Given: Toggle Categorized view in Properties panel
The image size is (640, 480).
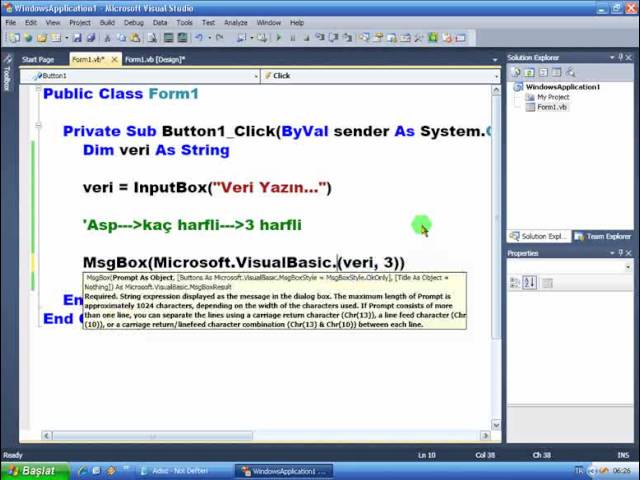Looking at the screenshot, I should [515, 283].
